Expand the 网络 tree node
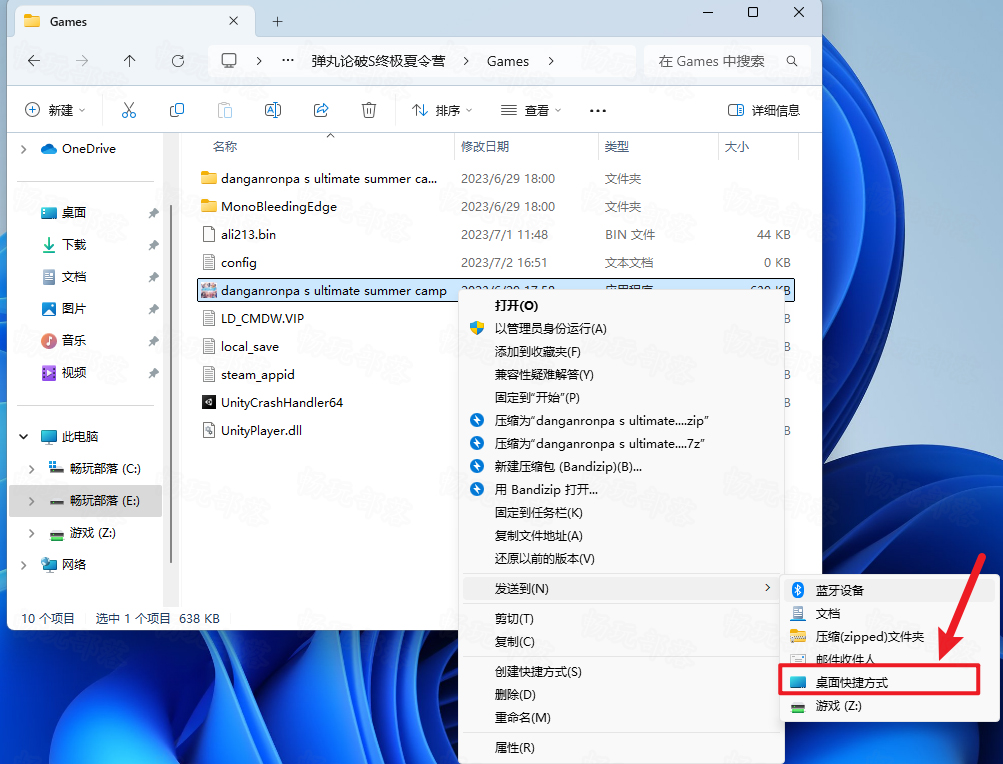Screen dimensions: 1003x764 click(24, 565)
